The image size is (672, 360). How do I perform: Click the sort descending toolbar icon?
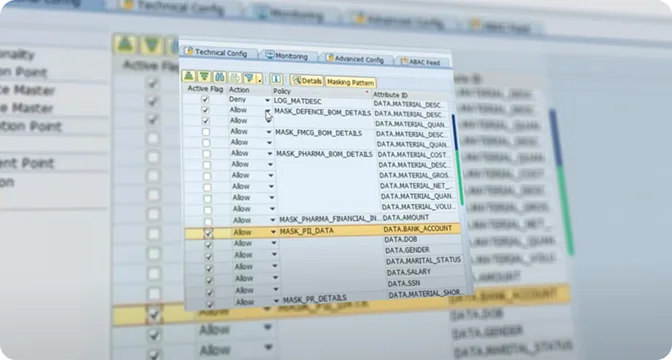click(x=204, y=76)
